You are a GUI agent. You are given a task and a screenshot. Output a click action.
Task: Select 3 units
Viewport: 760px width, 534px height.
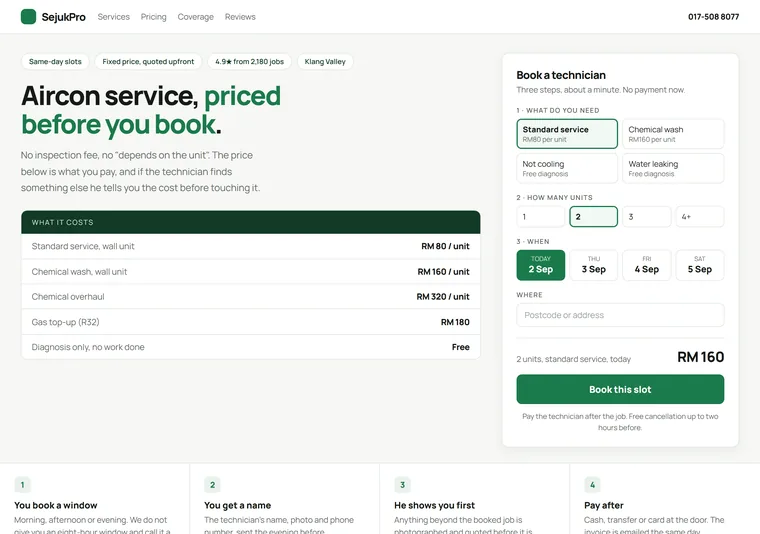(647, 217)
